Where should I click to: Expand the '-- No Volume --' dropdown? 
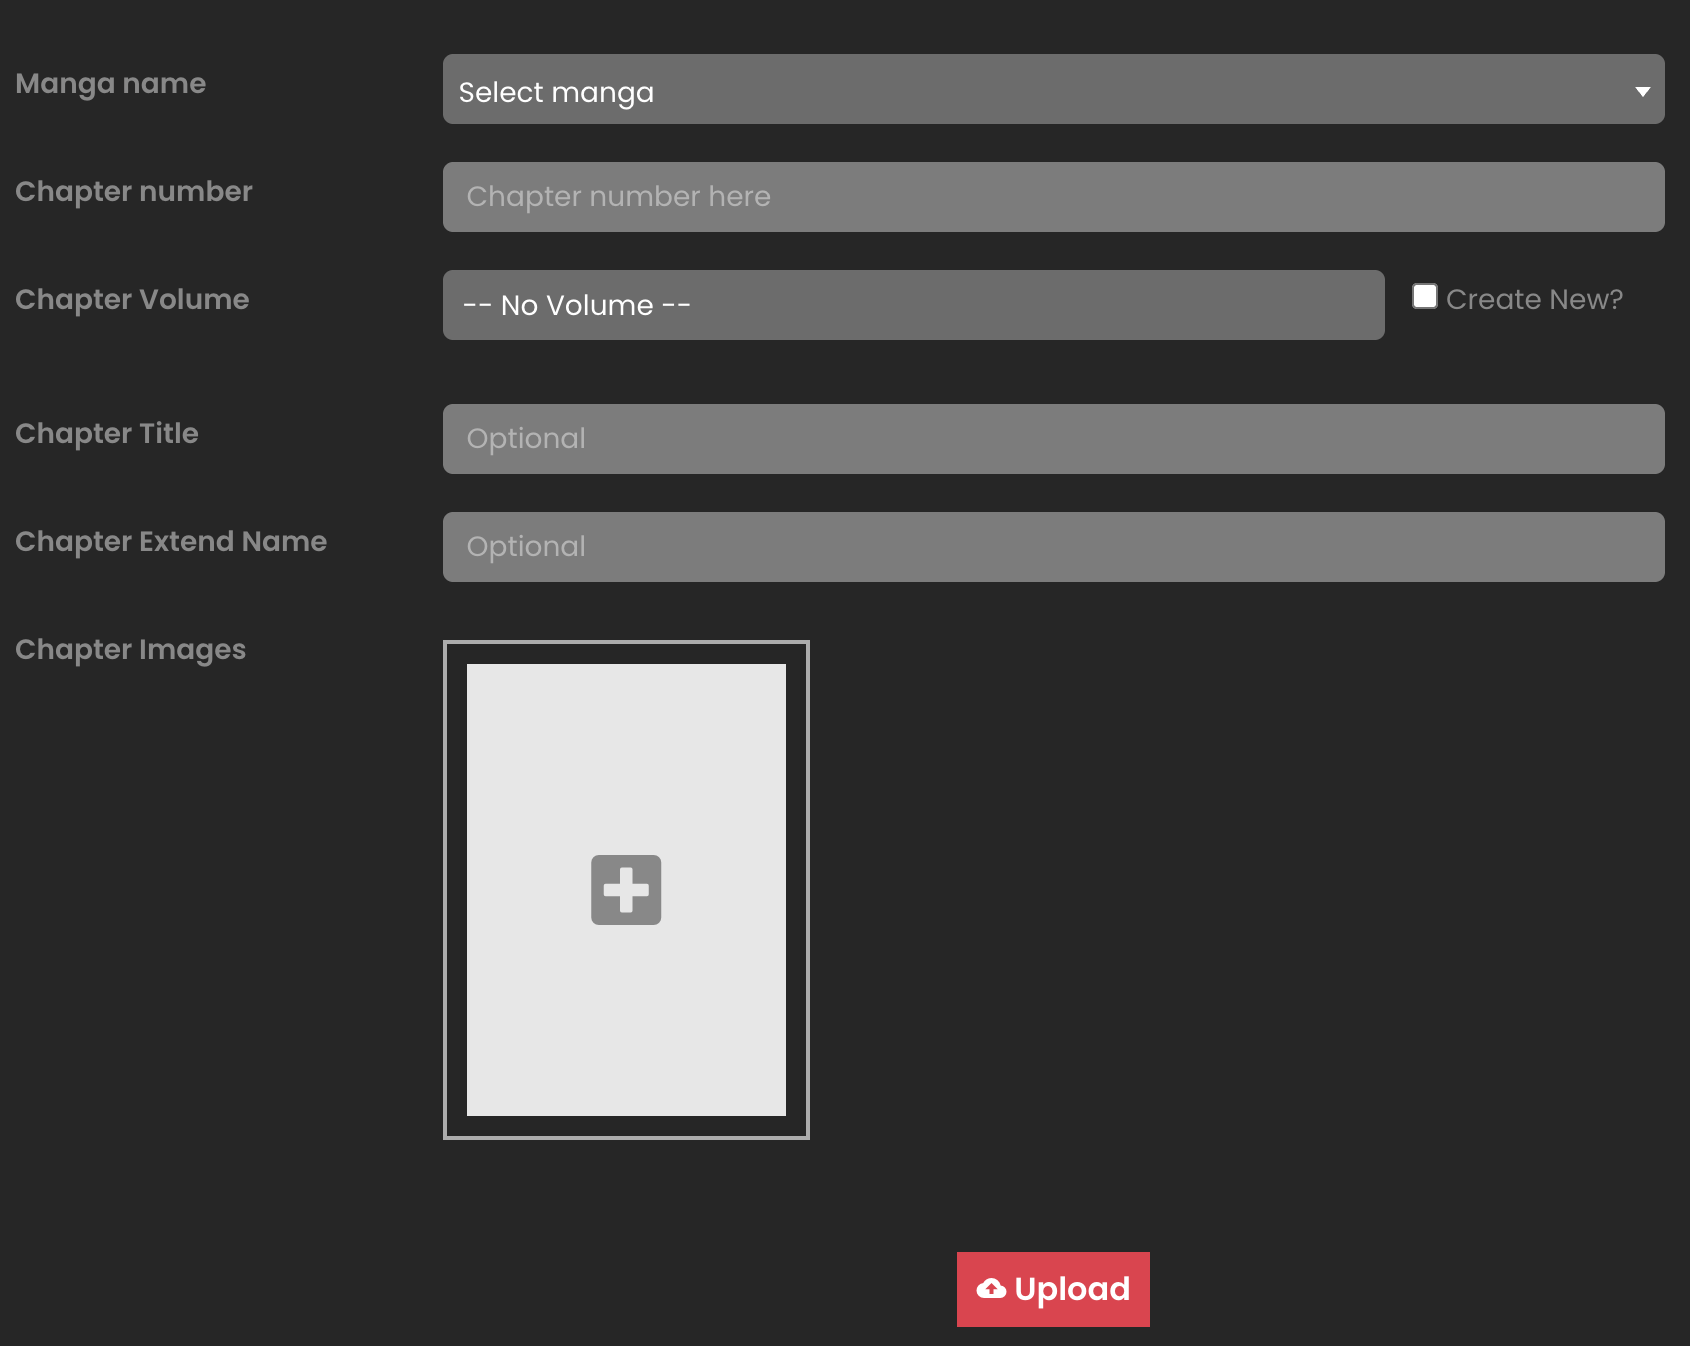(x=913, y=305)
